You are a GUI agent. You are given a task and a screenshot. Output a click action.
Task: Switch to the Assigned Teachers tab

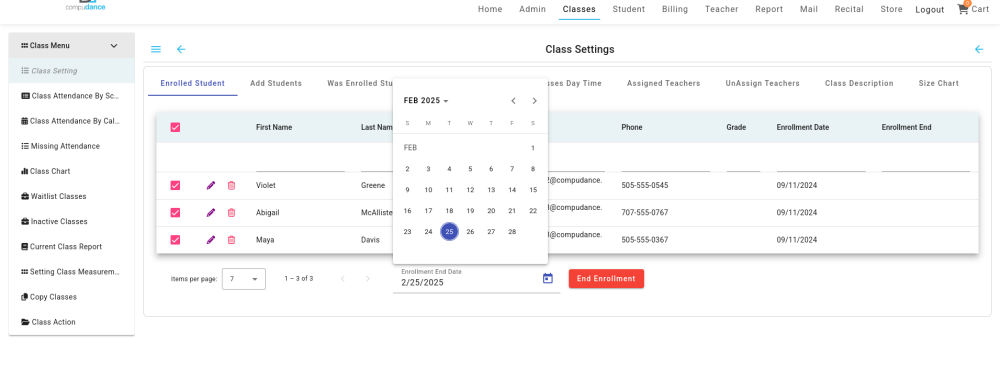click(663, 84)
